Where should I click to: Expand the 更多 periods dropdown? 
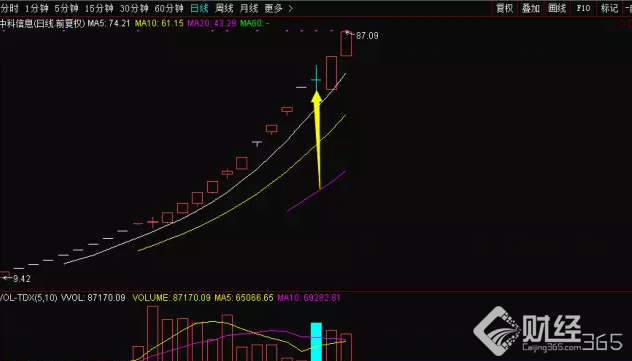point(274,8)
